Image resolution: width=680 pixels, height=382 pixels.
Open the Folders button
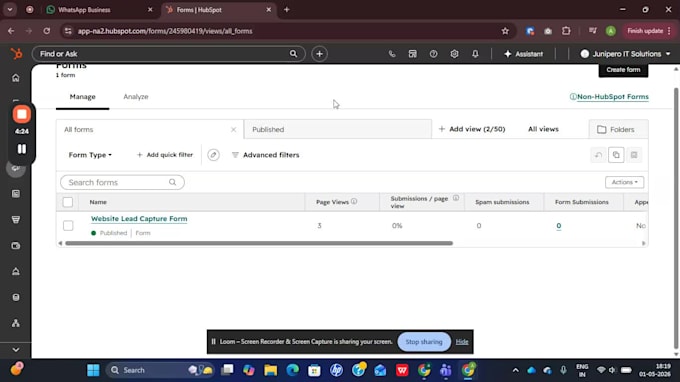[619, 129]
